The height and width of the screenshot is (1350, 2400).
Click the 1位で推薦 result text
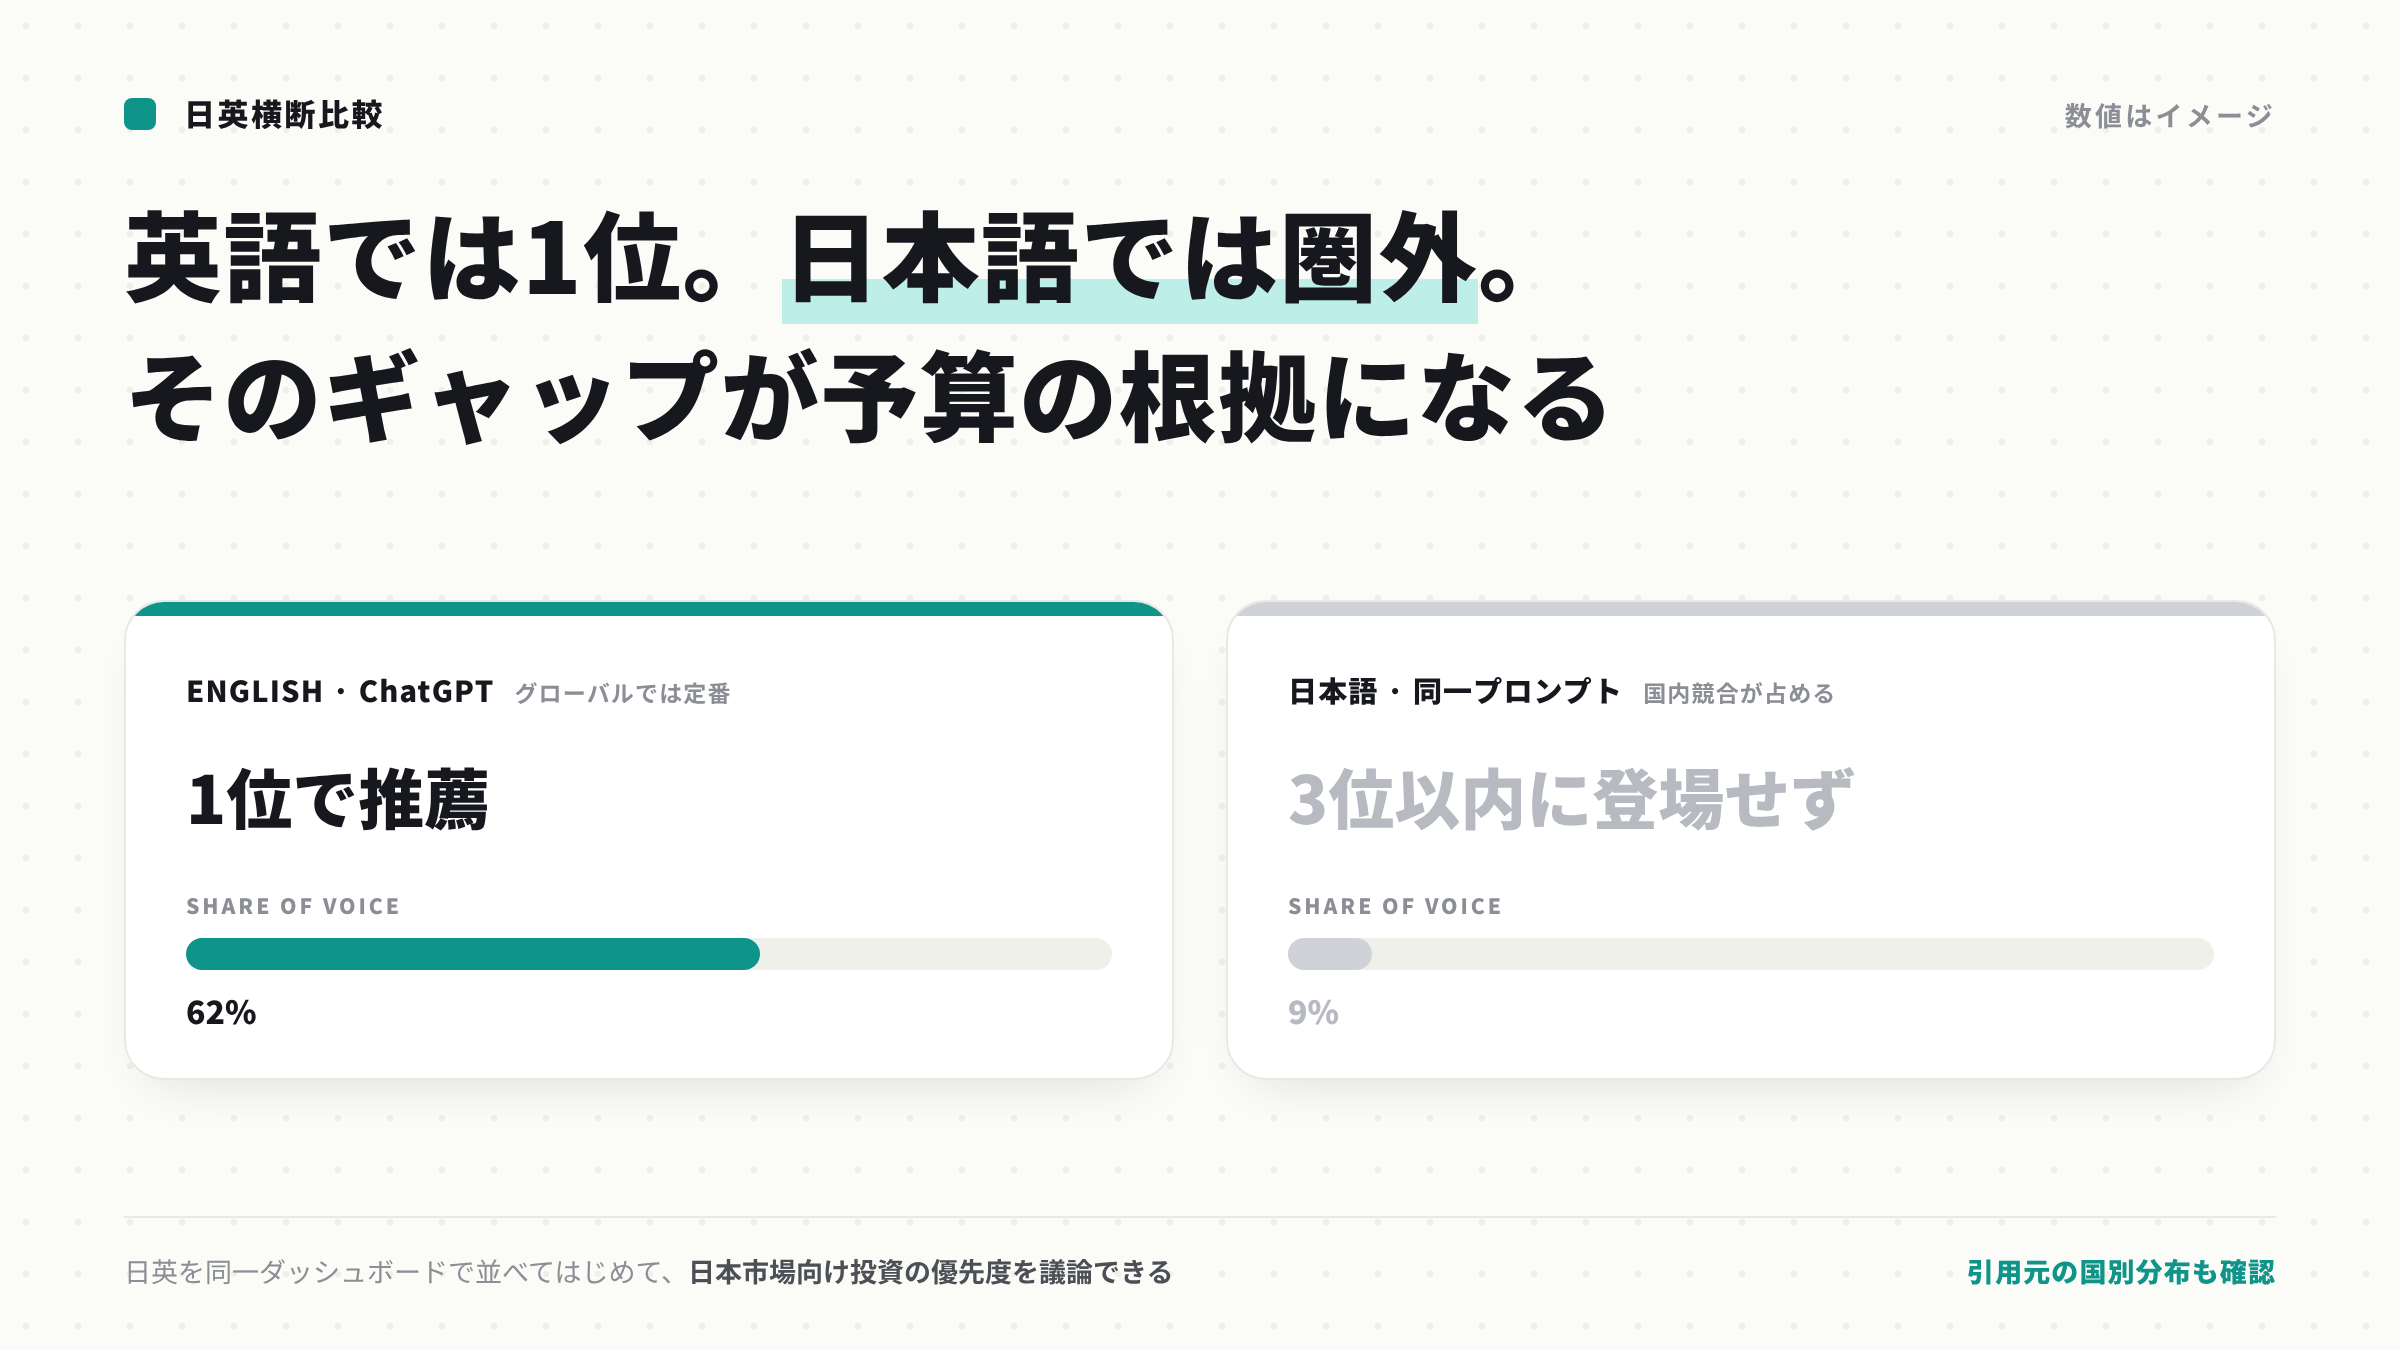point(338,800)
